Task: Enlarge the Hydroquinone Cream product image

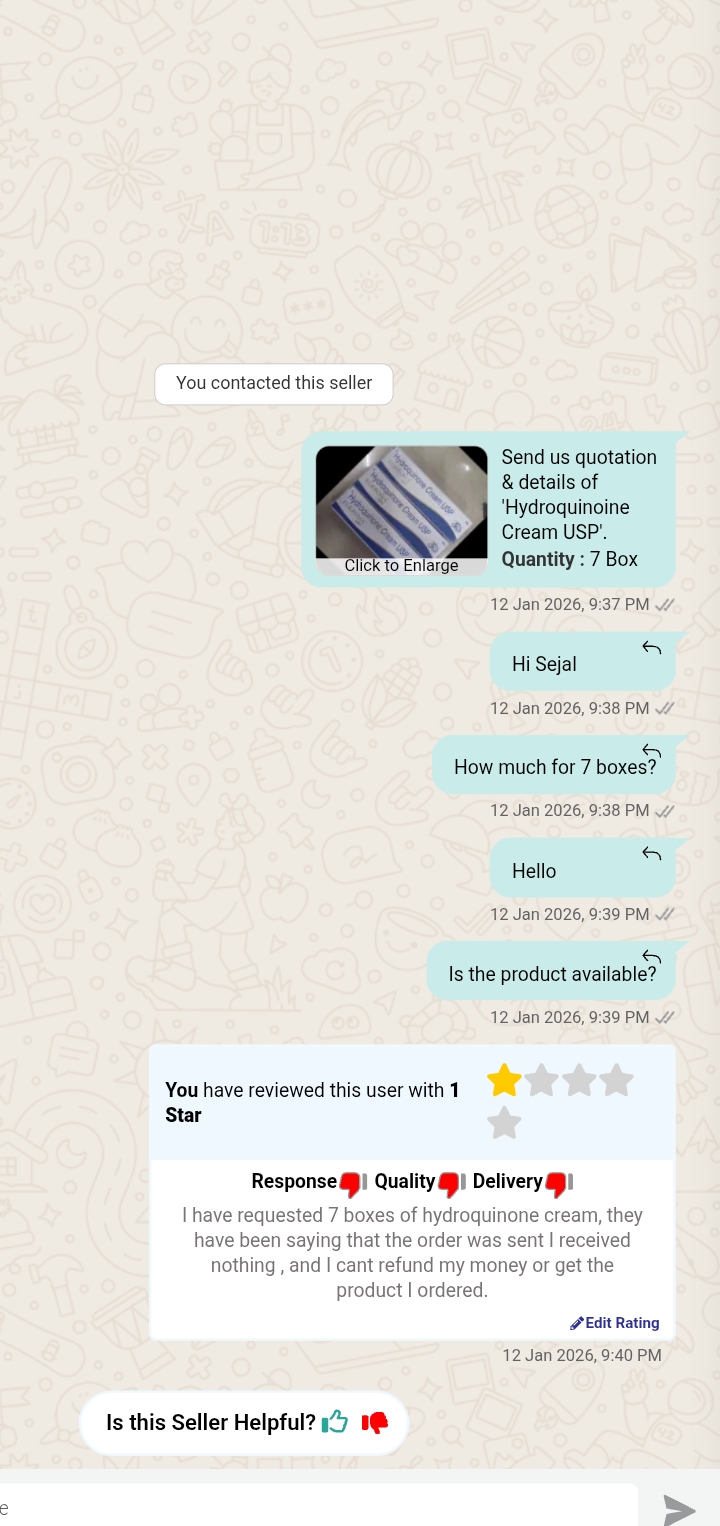Action: (x=402, y=502)
